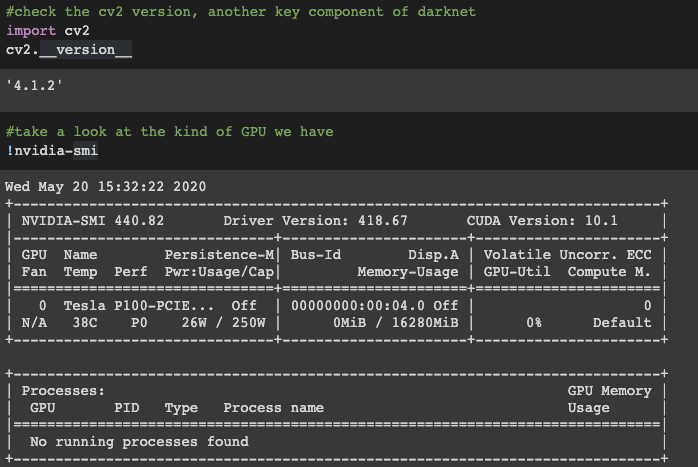Click the 'import cv2' code line
The width and height of the screenshot is (698, 467).
[48, 31]
